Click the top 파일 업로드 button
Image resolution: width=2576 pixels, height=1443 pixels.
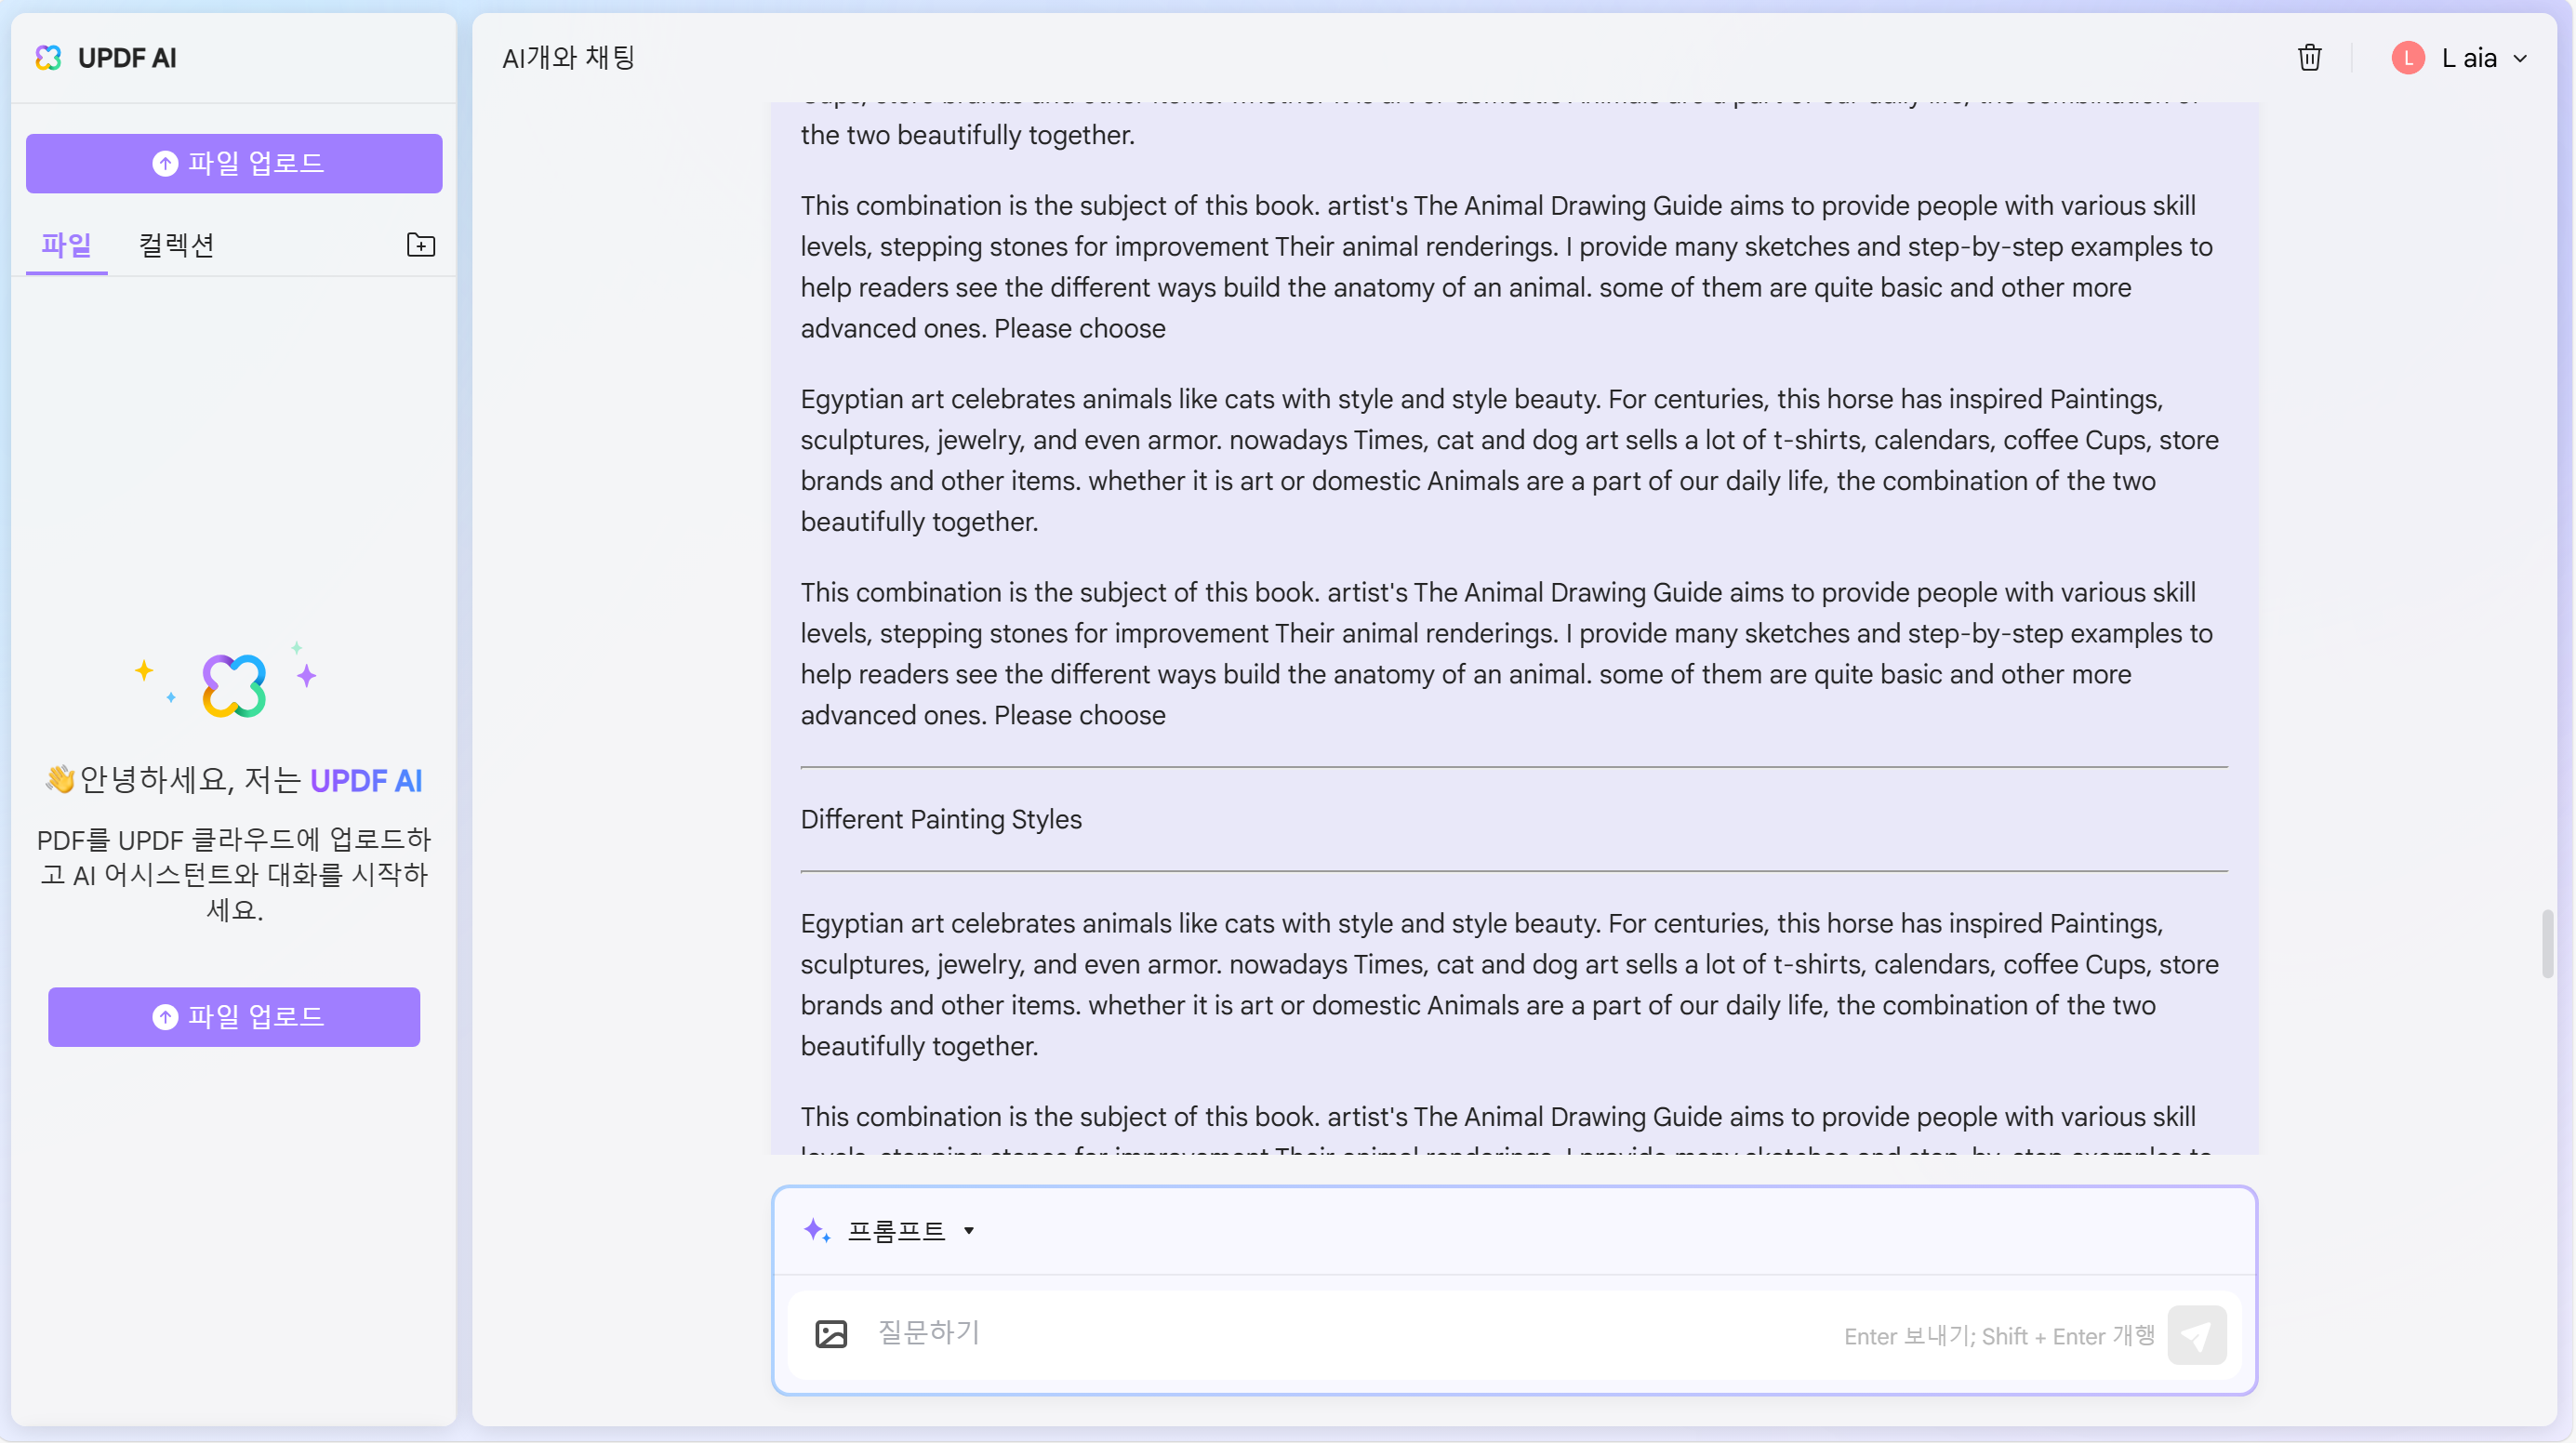click(x=234, y=163)
